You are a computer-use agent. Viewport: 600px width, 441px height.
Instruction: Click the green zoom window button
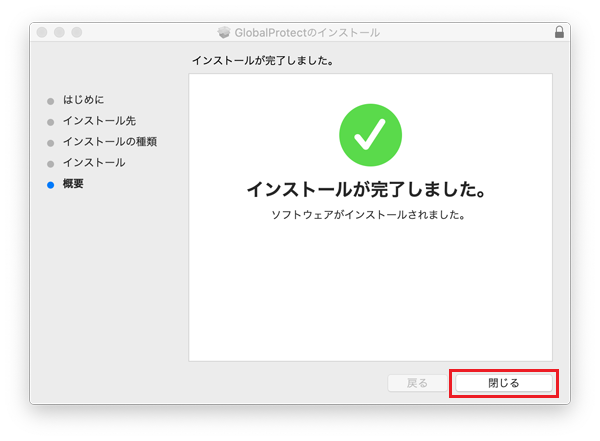[x=76, y=33]
